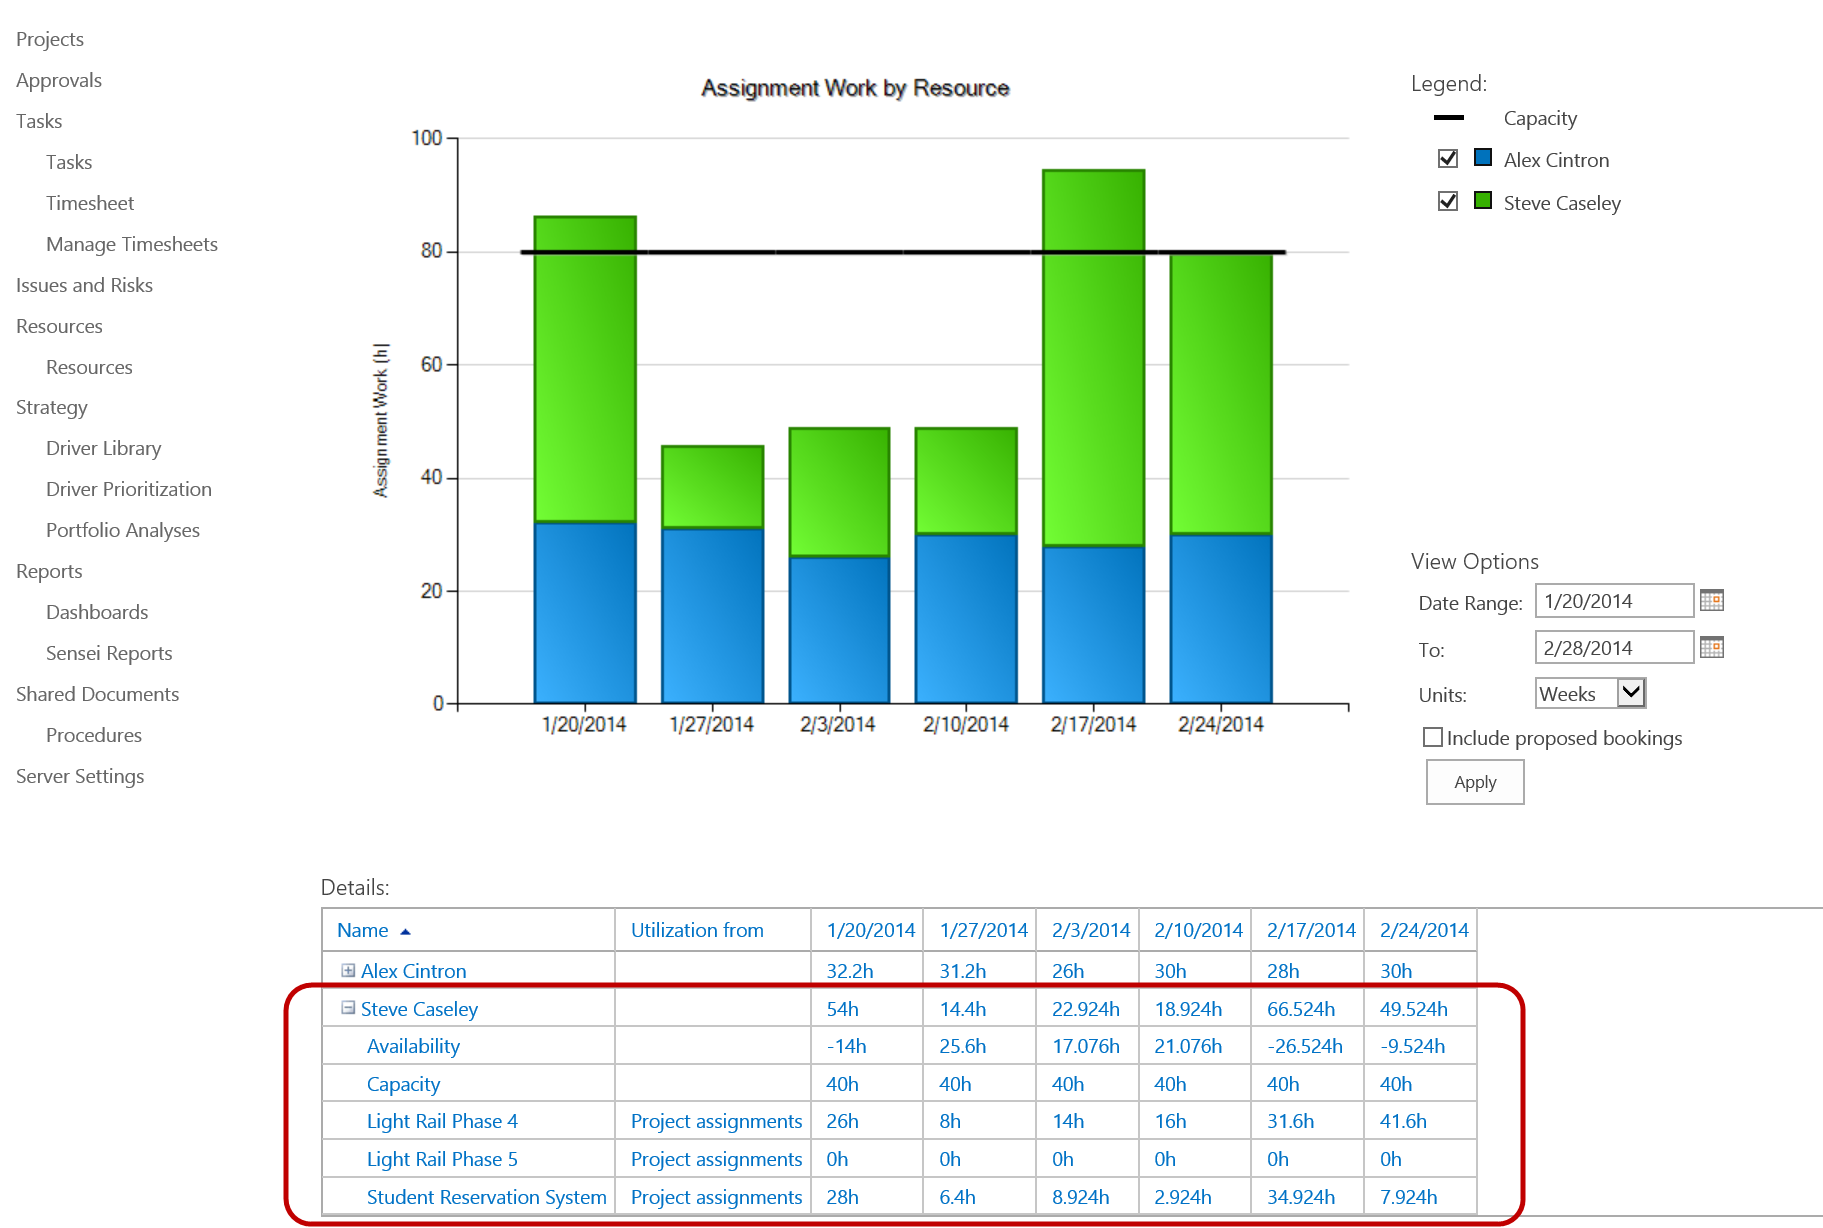
Task: Click the Name column sort arrow
Action: pyautogui.click(x=405, y=931)
